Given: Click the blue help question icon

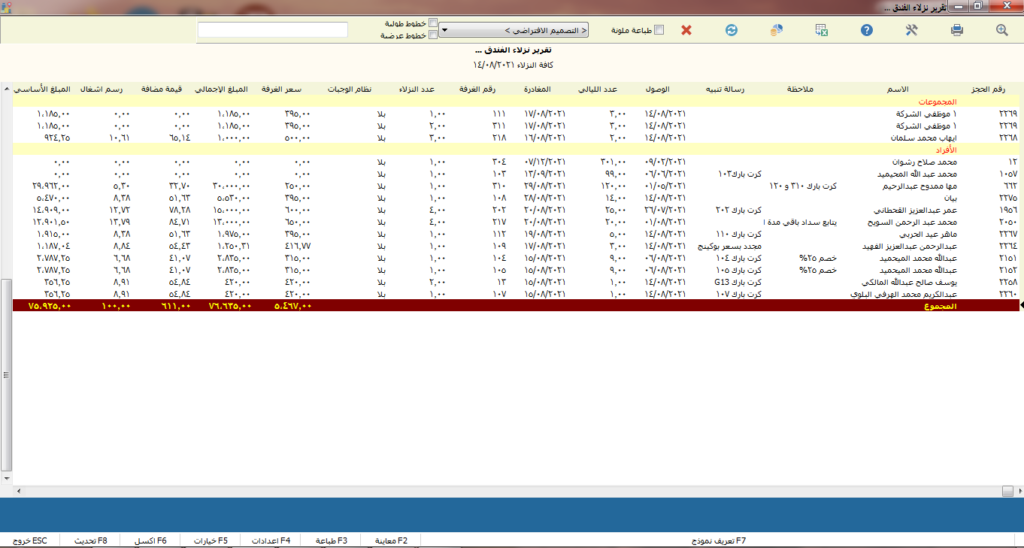Looking at the screenshot, I should 868,30.
